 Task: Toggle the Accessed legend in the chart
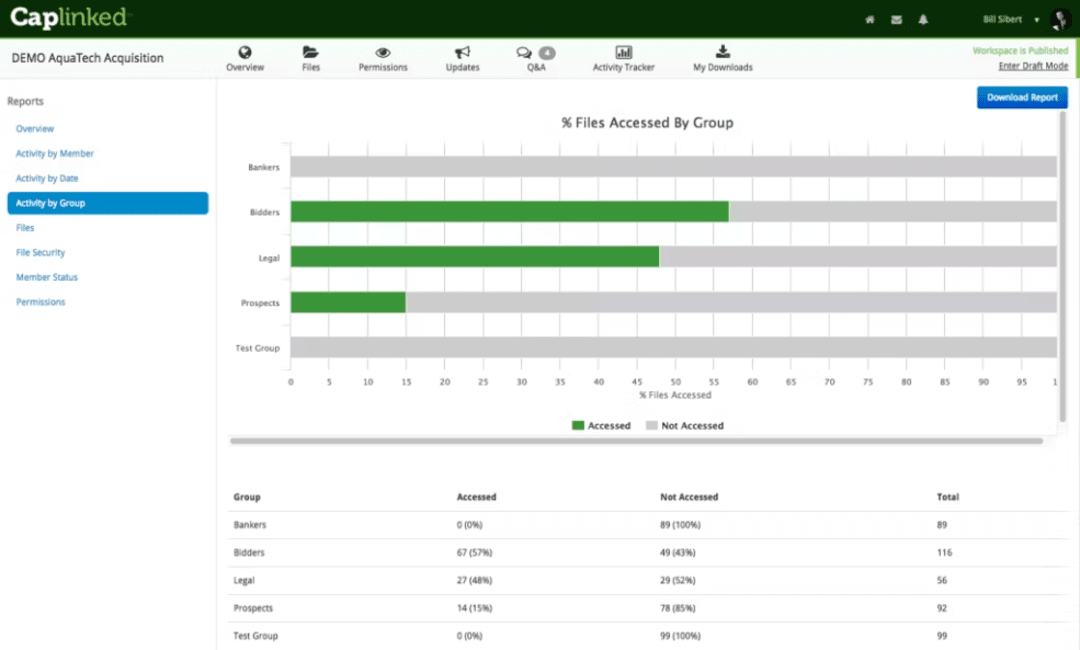tap(601, 425)
